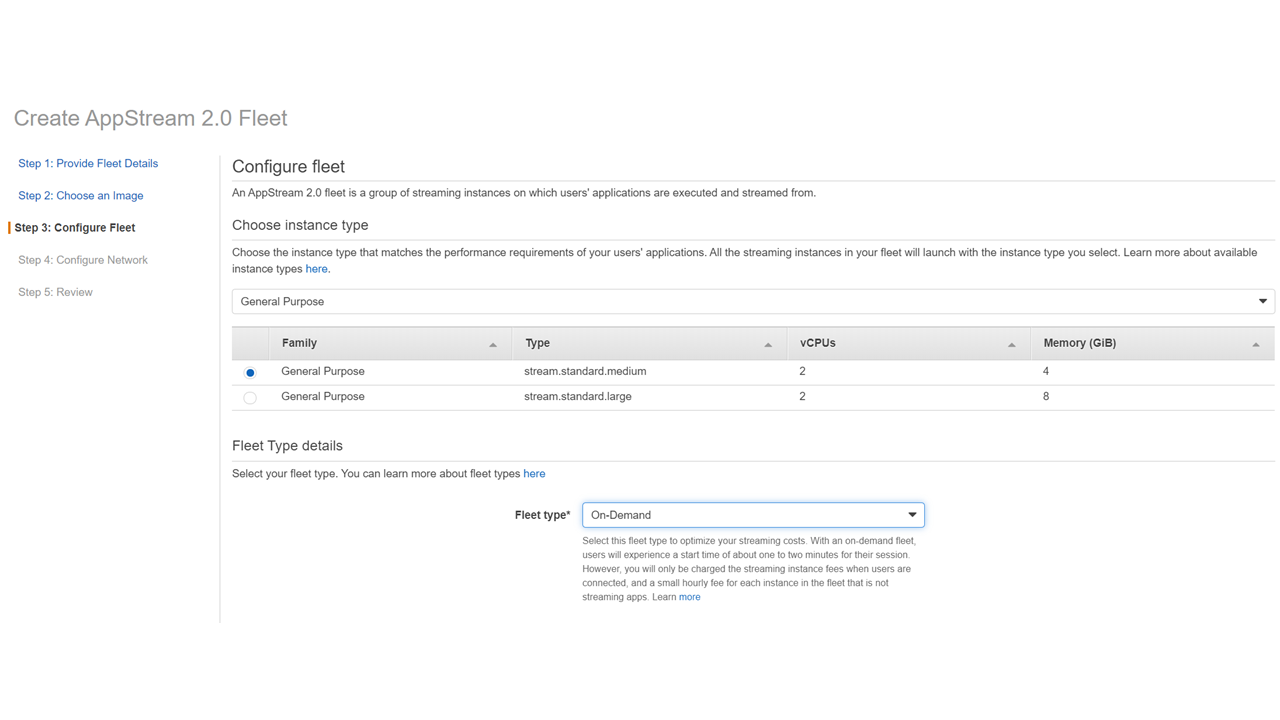Jump to Step 5: Review

[x=55, y=292]
